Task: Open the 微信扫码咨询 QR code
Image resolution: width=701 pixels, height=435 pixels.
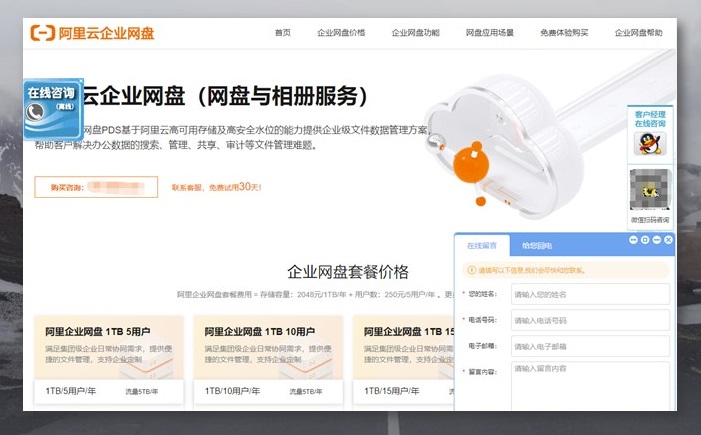Action: 650,190
